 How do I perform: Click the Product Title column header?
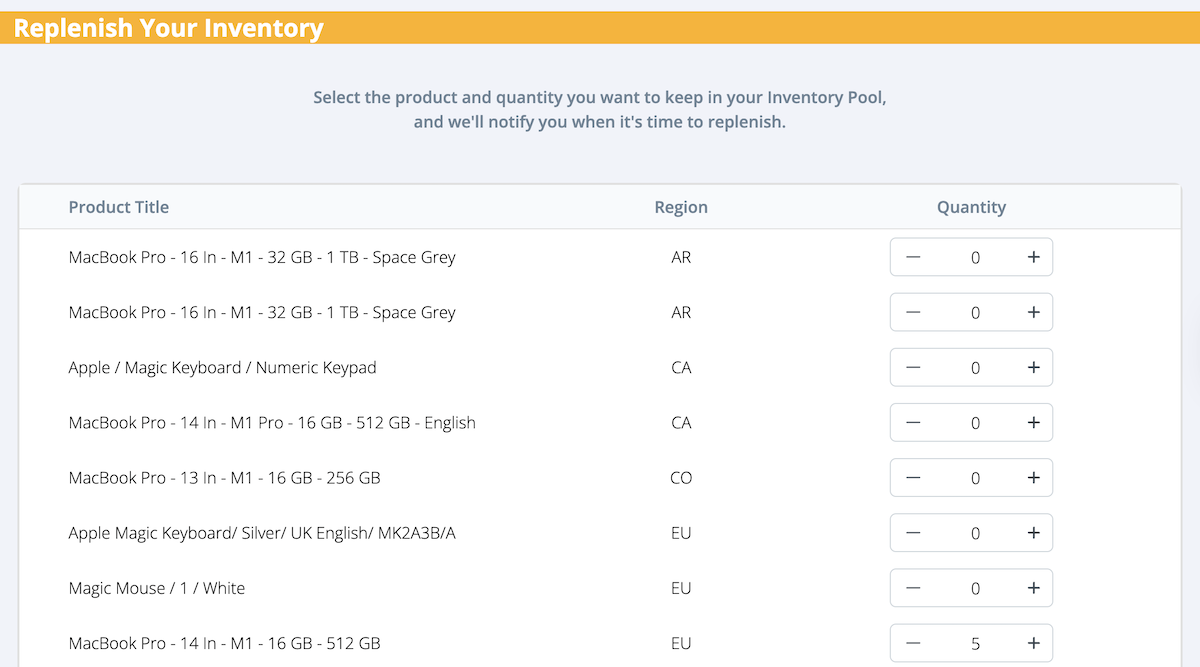coord(119,207)
